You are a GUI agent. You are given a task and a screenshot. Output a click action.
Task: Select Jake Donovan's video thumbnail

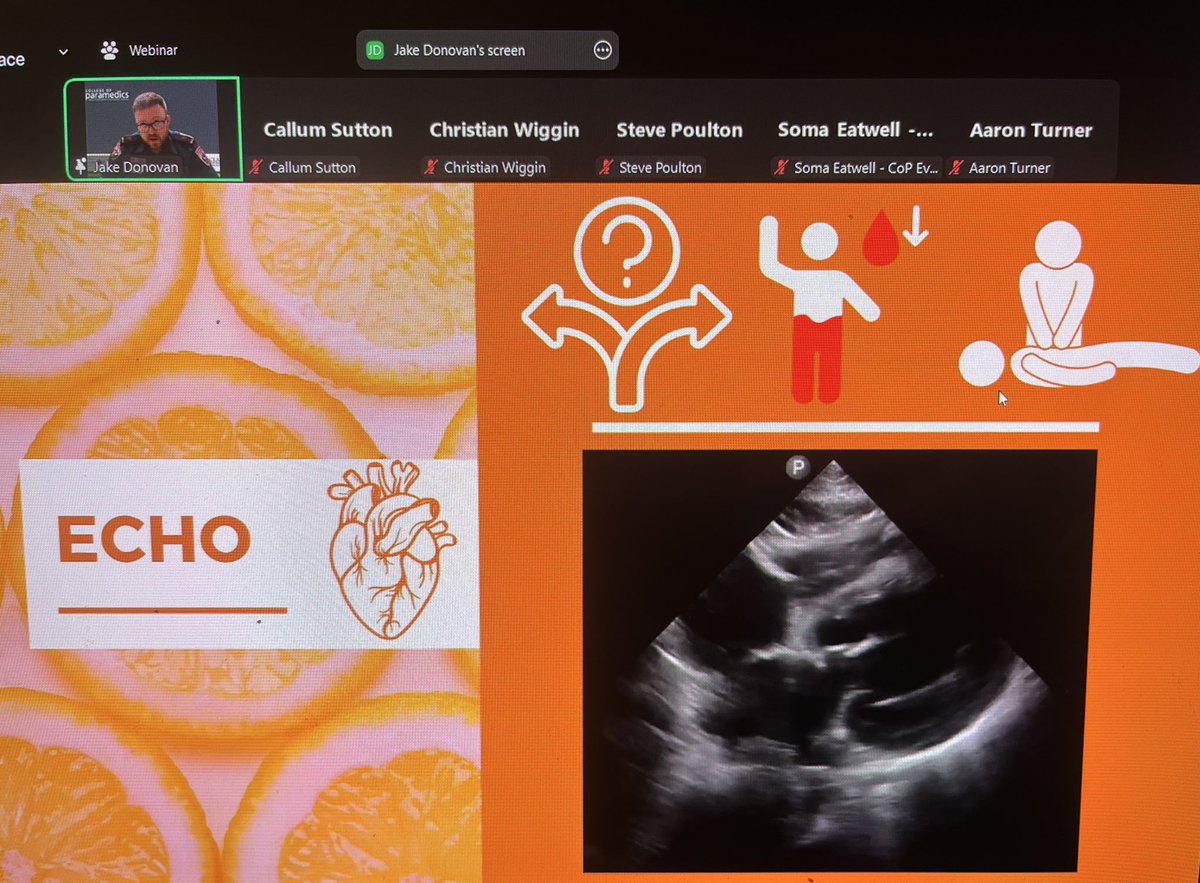(x=153, y=129)
